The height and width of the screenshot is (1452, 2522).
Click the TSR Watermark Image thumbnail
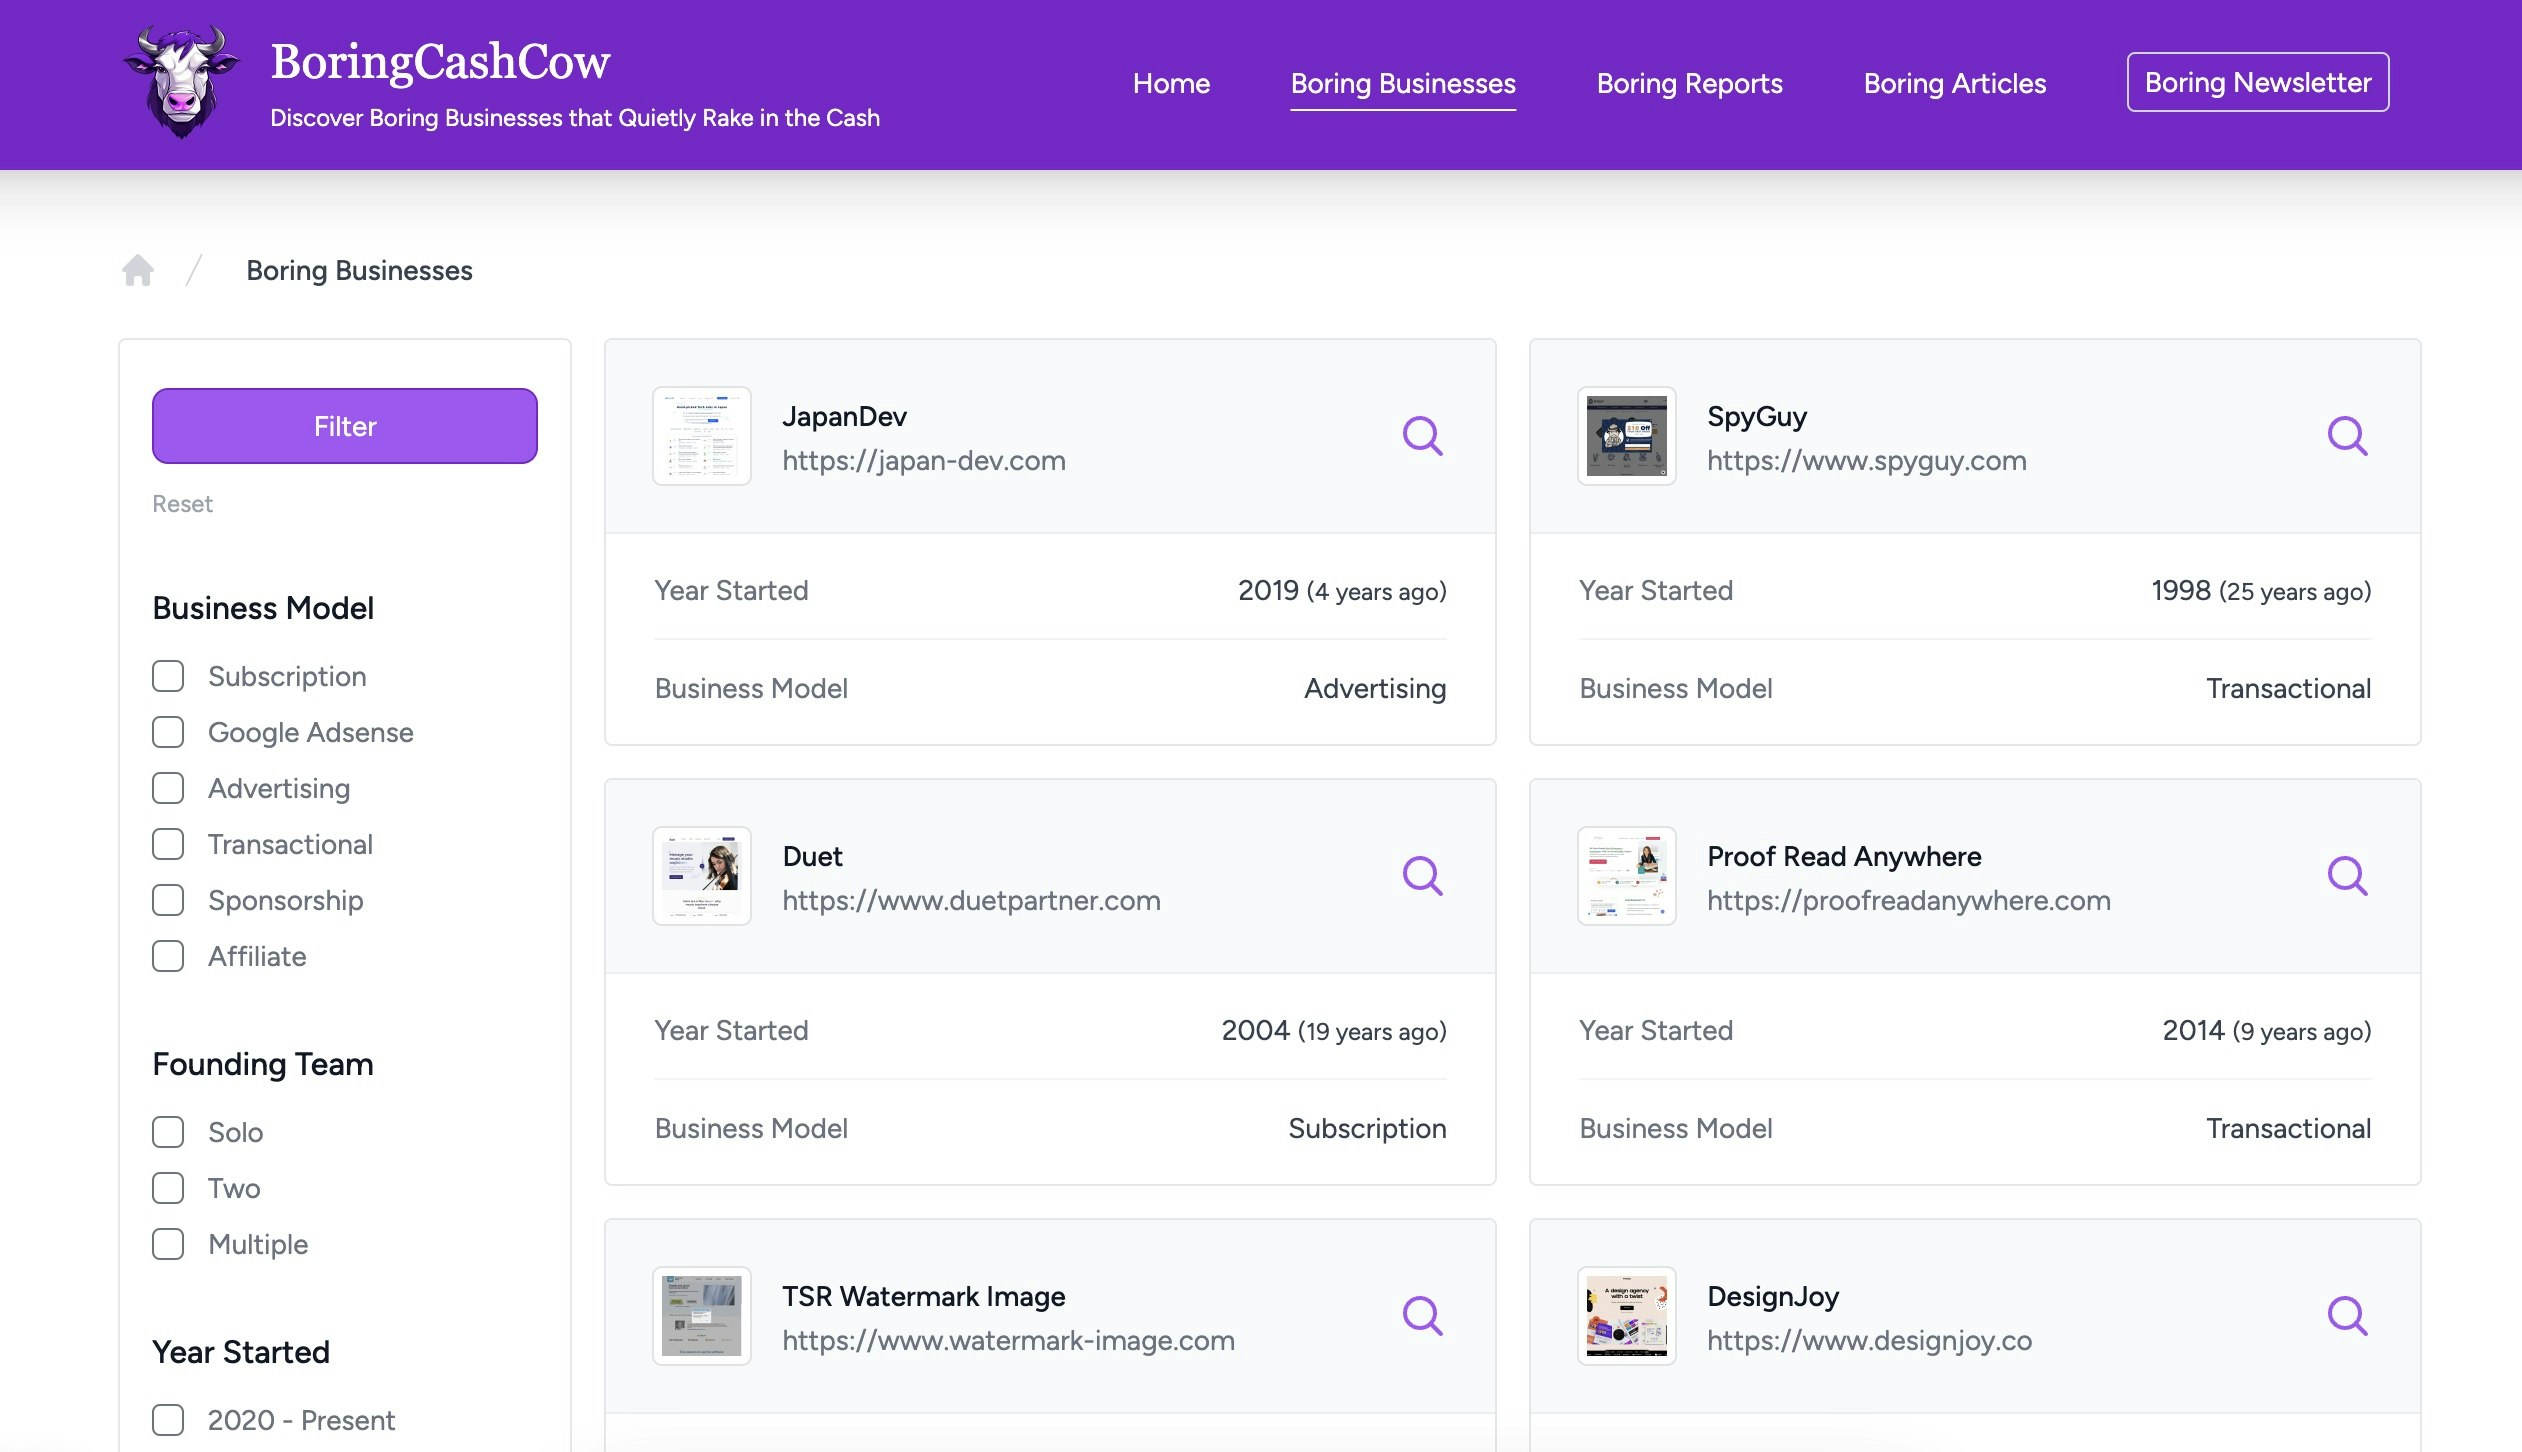pyautogui.click(x=702, y=1316)
